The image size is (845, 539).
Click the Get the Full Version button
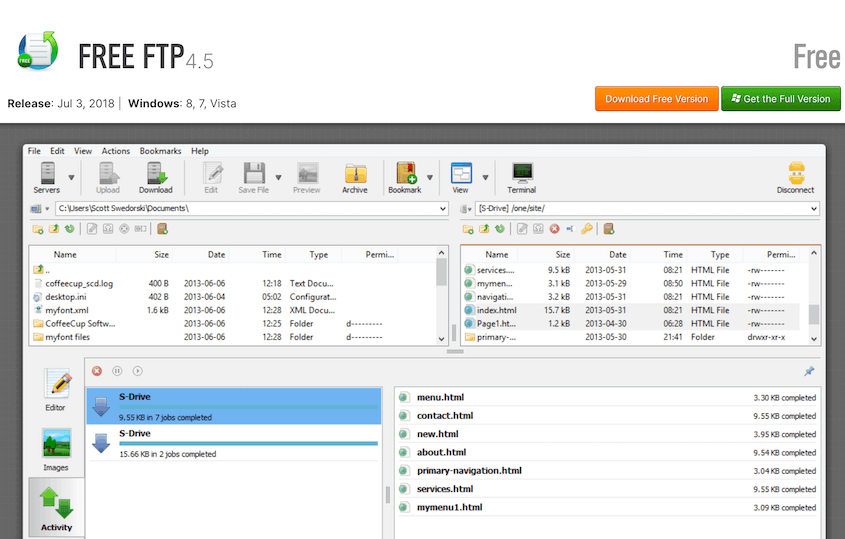[781, 99]
